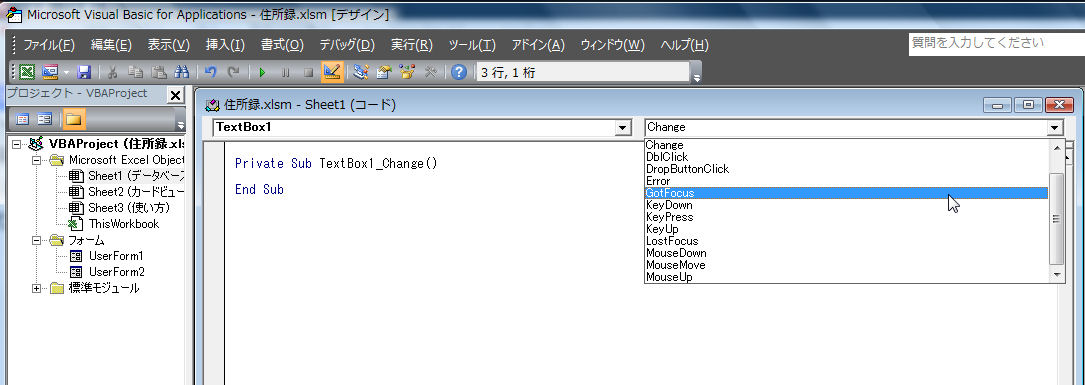Select KeyUp in the procedure list

(x=846, y=229)
